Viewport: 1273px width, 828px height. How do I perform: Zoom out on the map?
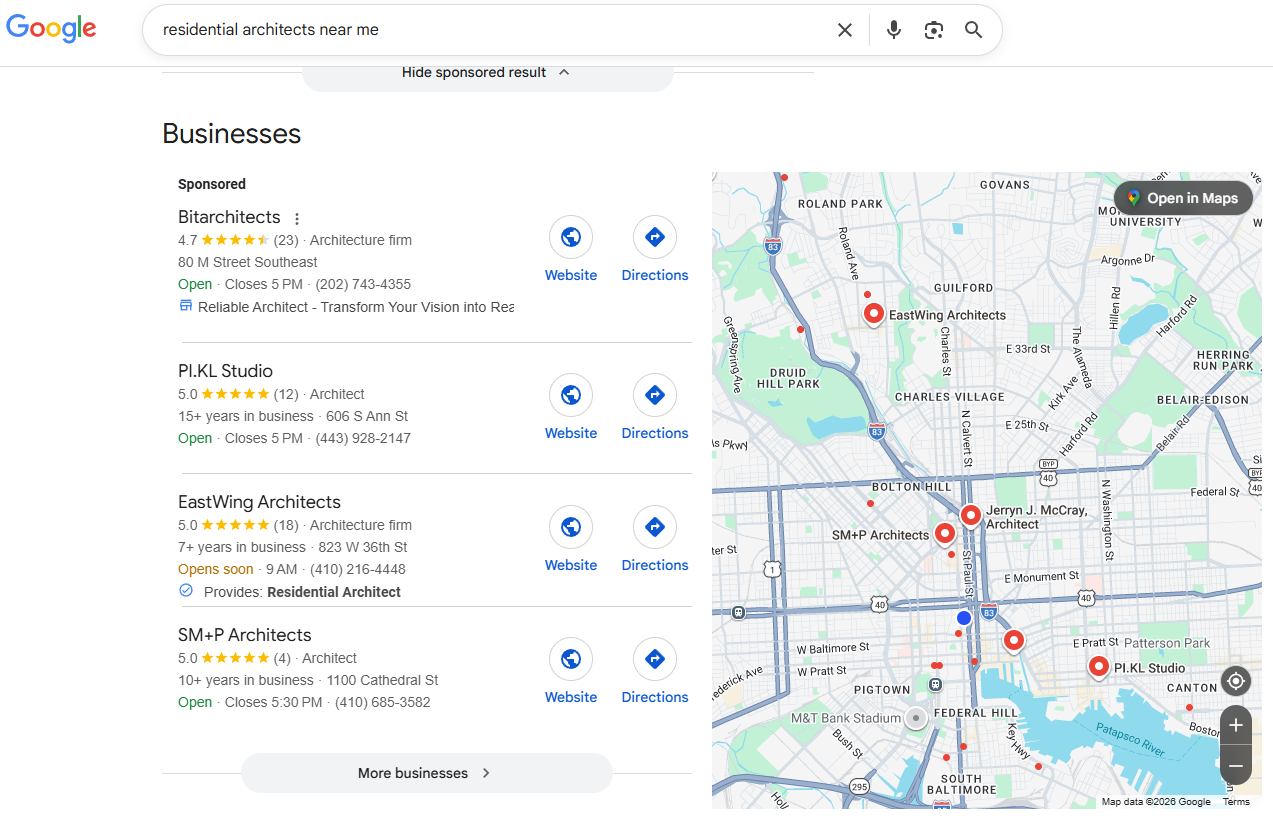(1236, 766)
